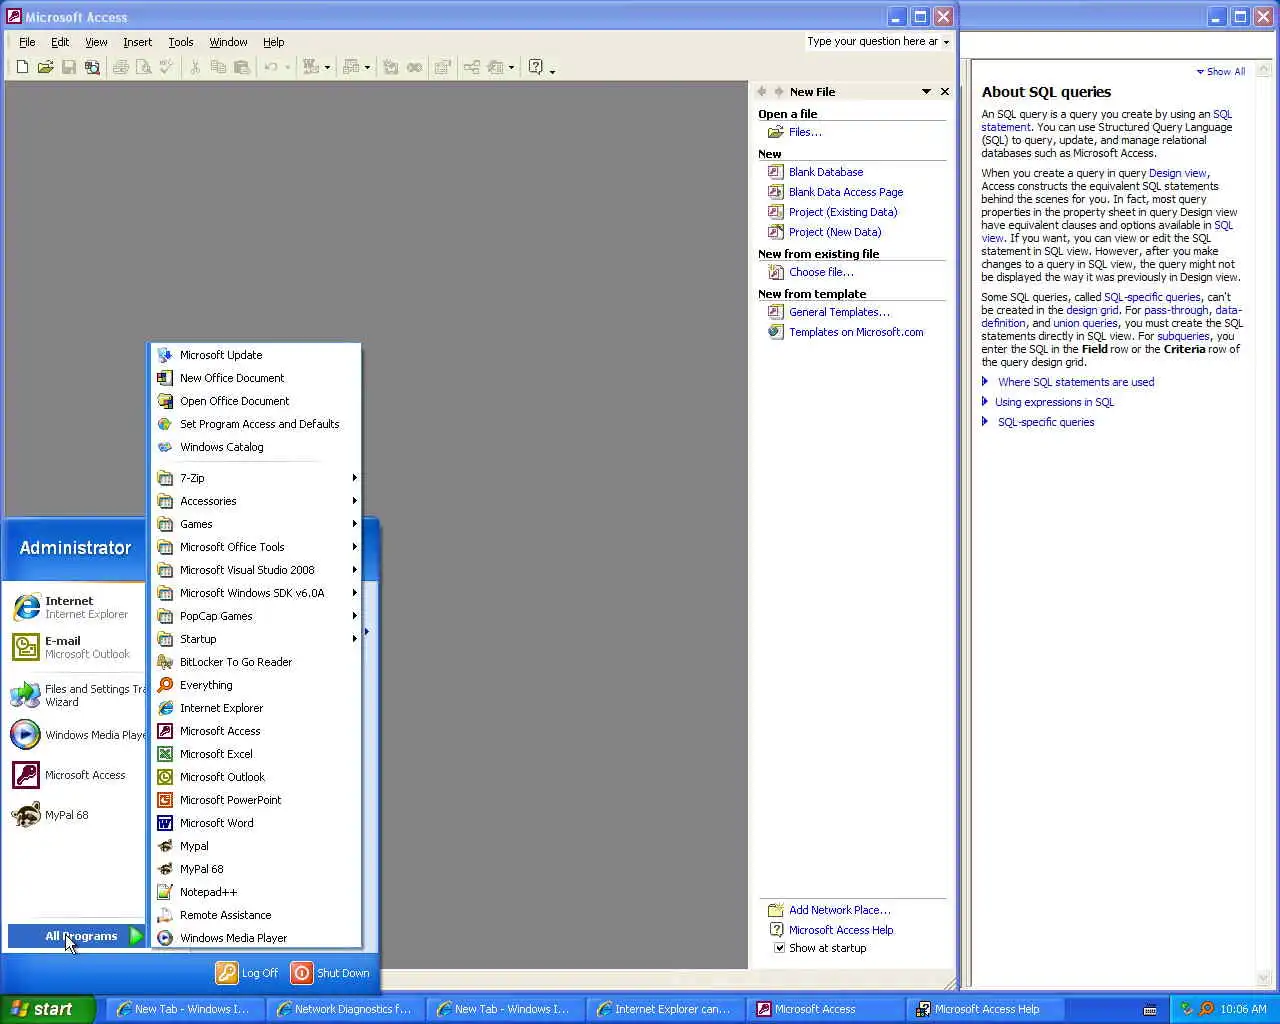Screen dimensions: 1280x1024
Task: Open BitLocker To Go Reader
Action: coord(256,662)
